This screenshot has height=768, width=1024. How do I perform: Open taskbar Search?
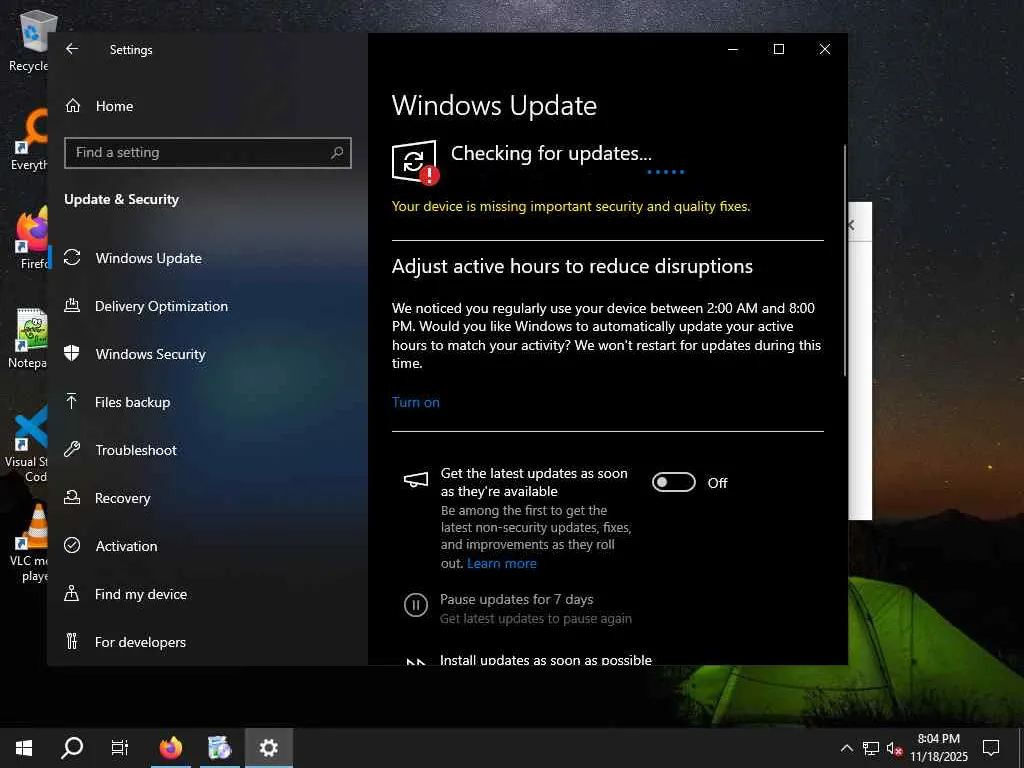tap(72, 748)
